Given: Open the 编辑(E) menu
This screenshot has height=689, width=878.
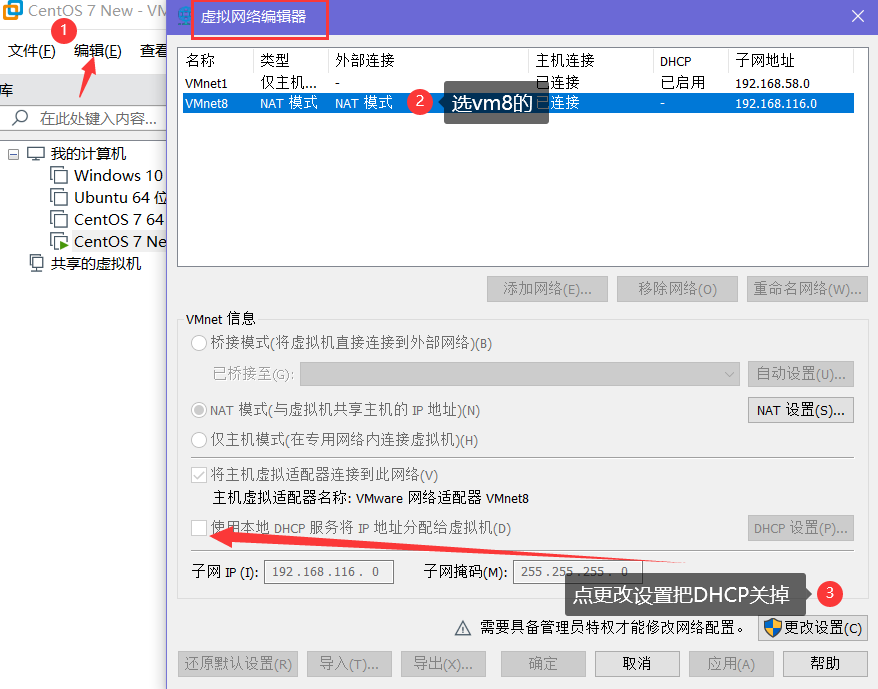Looking at the screenshot, I should tap(97, 51).
